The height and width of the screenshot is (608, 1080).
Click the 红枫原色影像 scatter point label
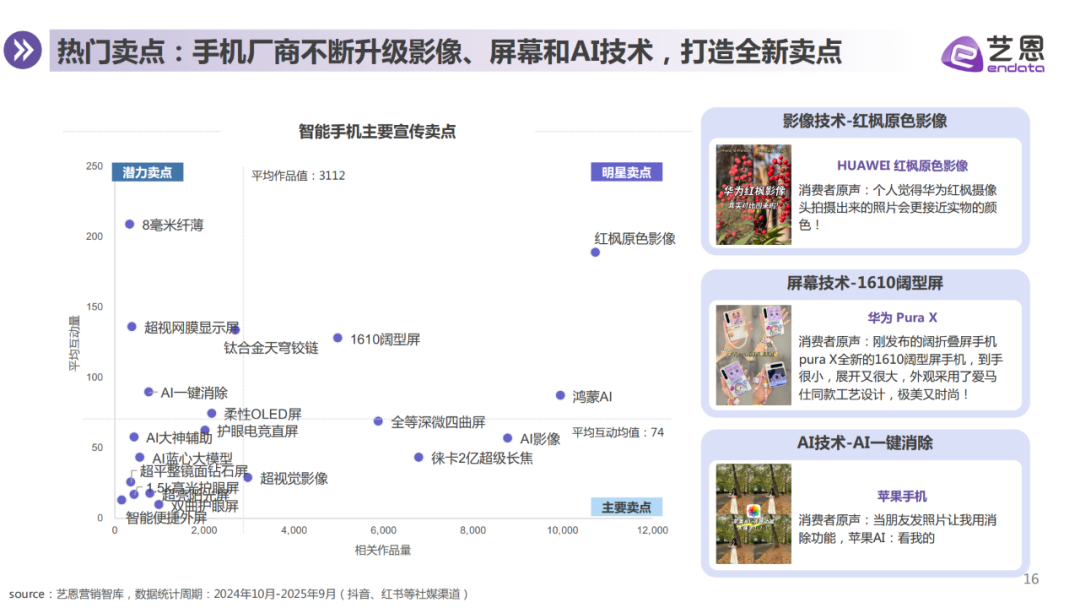pyautogui.click(x=635, y=239)
